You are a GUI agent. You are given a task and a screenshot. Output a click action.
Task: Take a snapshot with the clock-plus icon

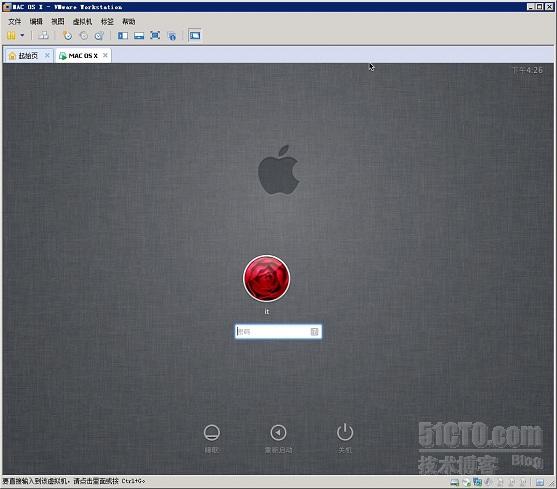67,36
